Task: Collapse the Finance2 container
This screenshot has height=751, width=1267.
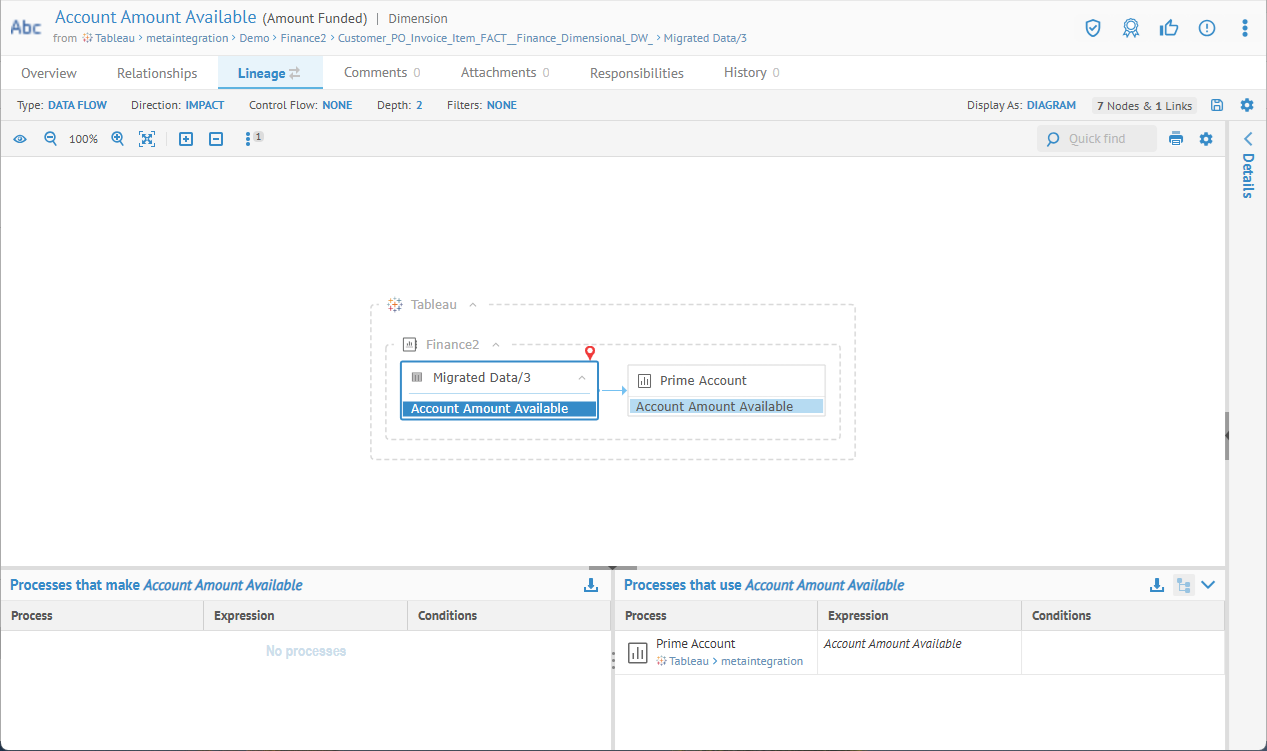Action: tap(495, 345)
